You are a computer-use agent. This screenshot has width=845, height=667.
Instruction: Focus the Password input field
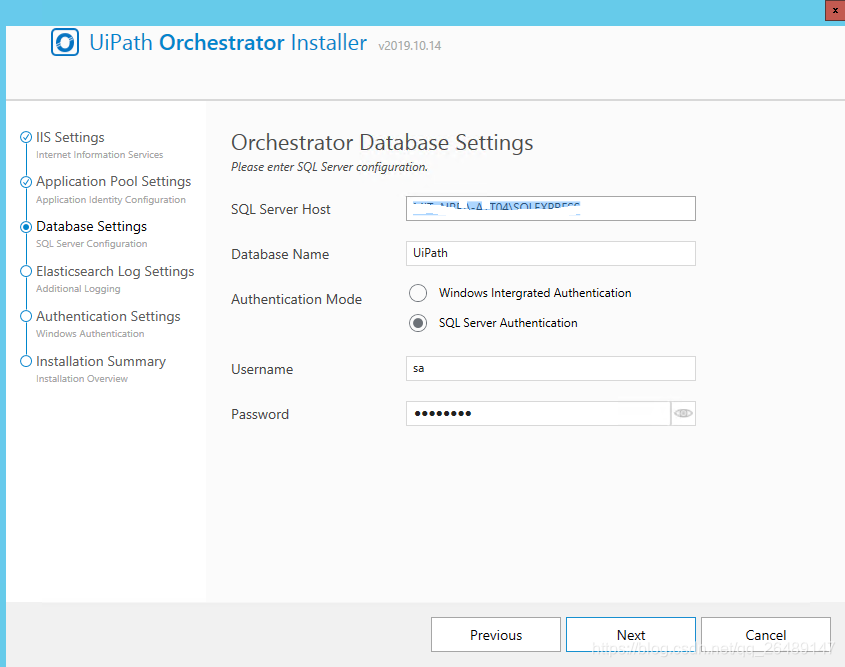(538, 413)
